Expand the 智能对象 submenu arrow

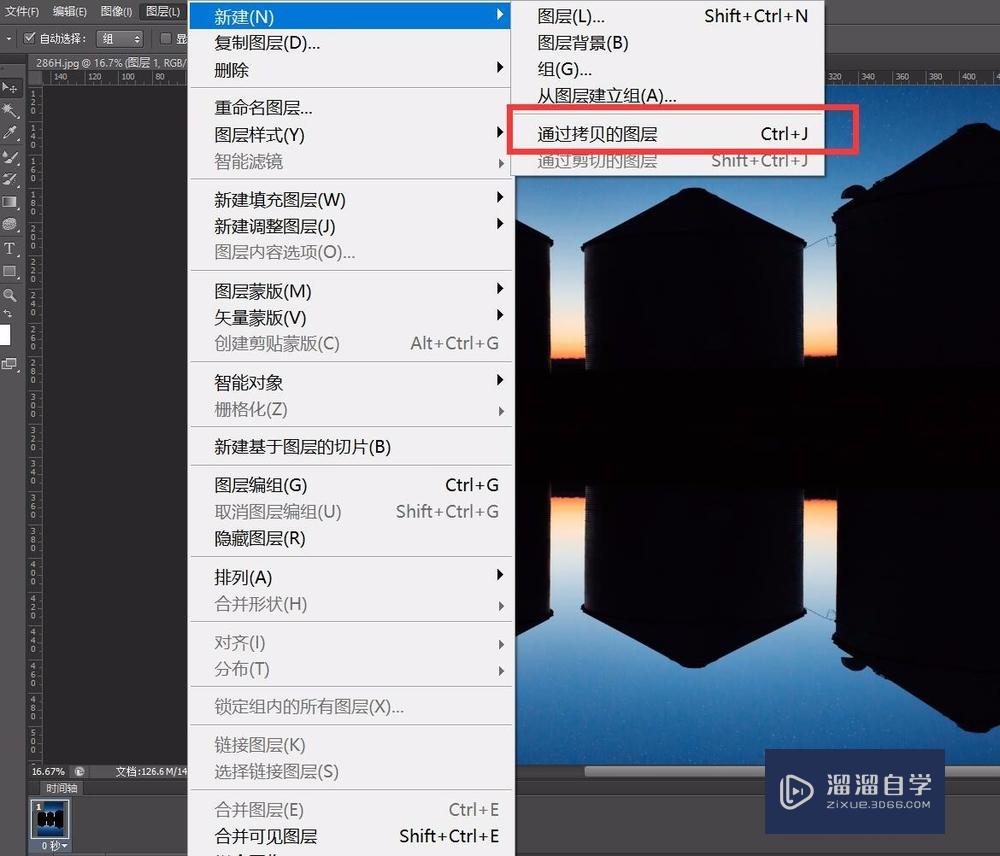500,380
